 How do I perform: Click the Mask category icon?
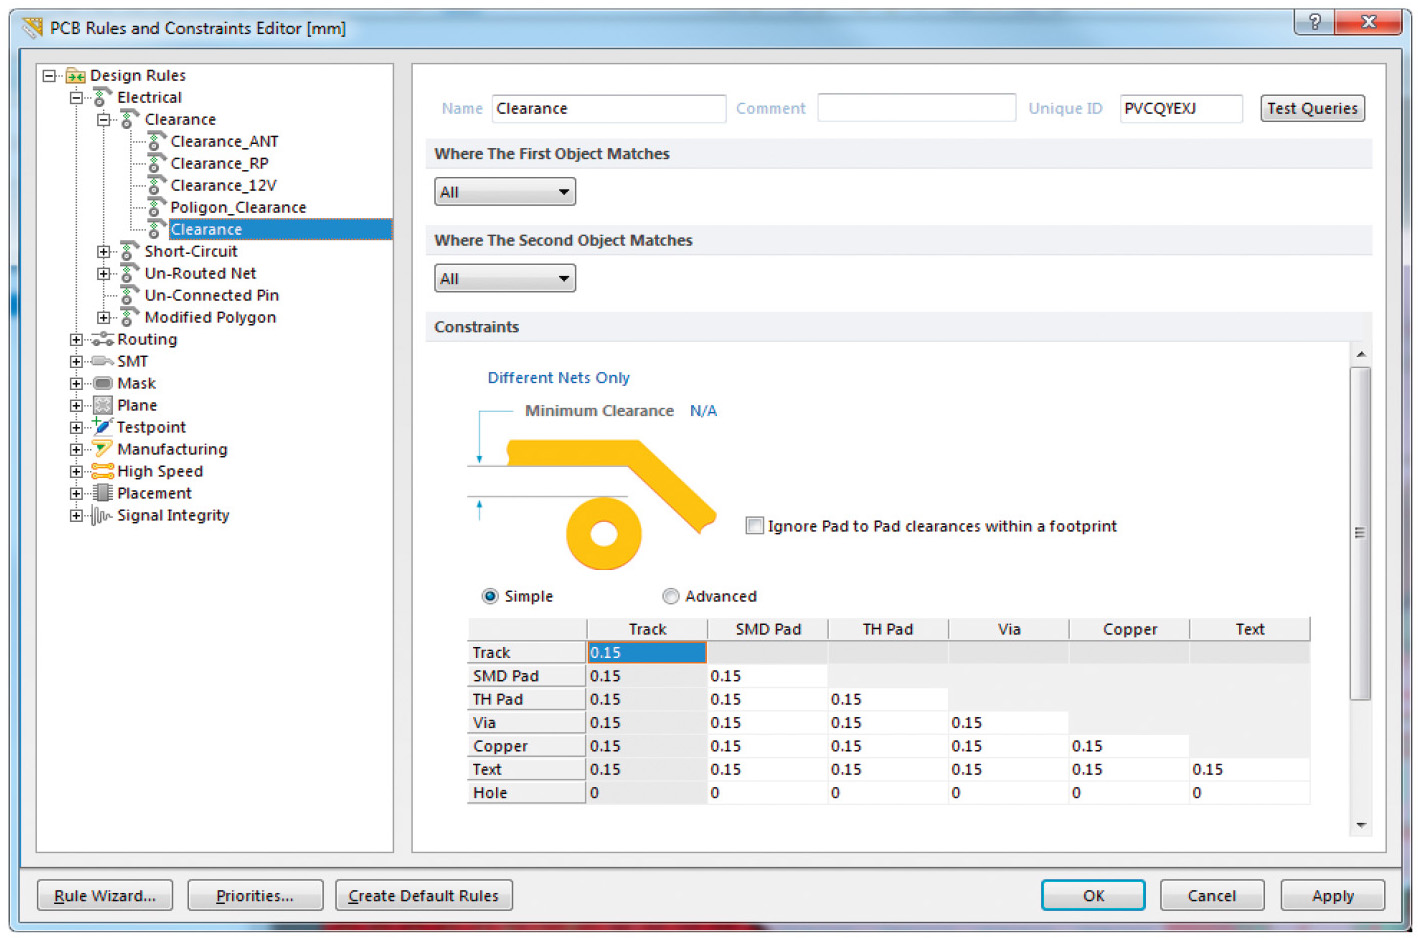102,383
